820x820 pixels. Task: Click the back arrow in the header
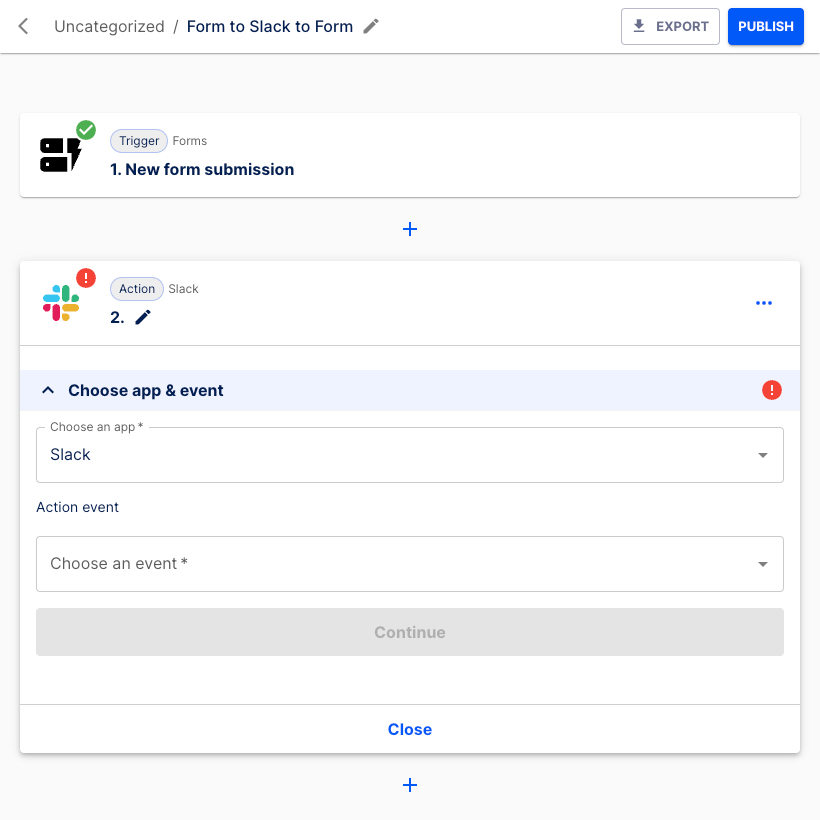[24, 27]
